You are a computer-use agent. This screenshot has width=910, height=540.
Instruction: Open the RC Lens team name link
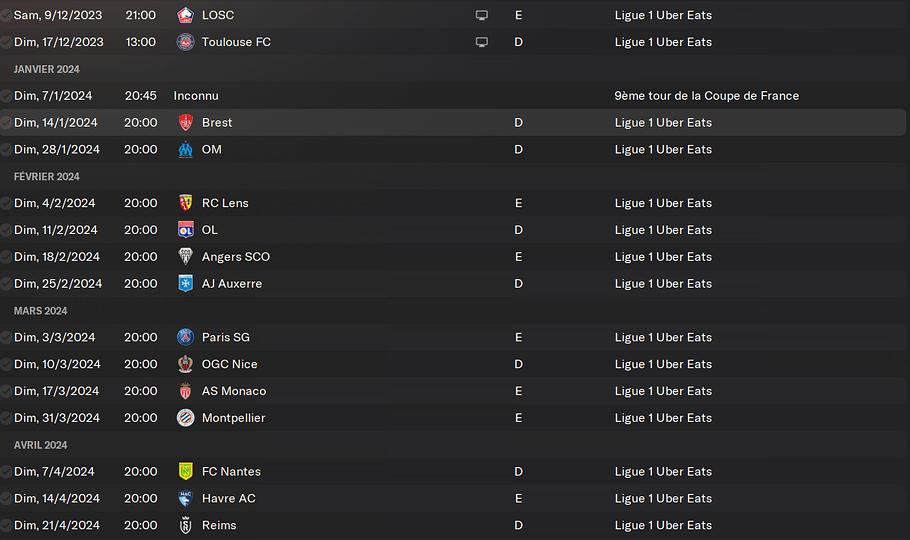[x=225, y=203]
